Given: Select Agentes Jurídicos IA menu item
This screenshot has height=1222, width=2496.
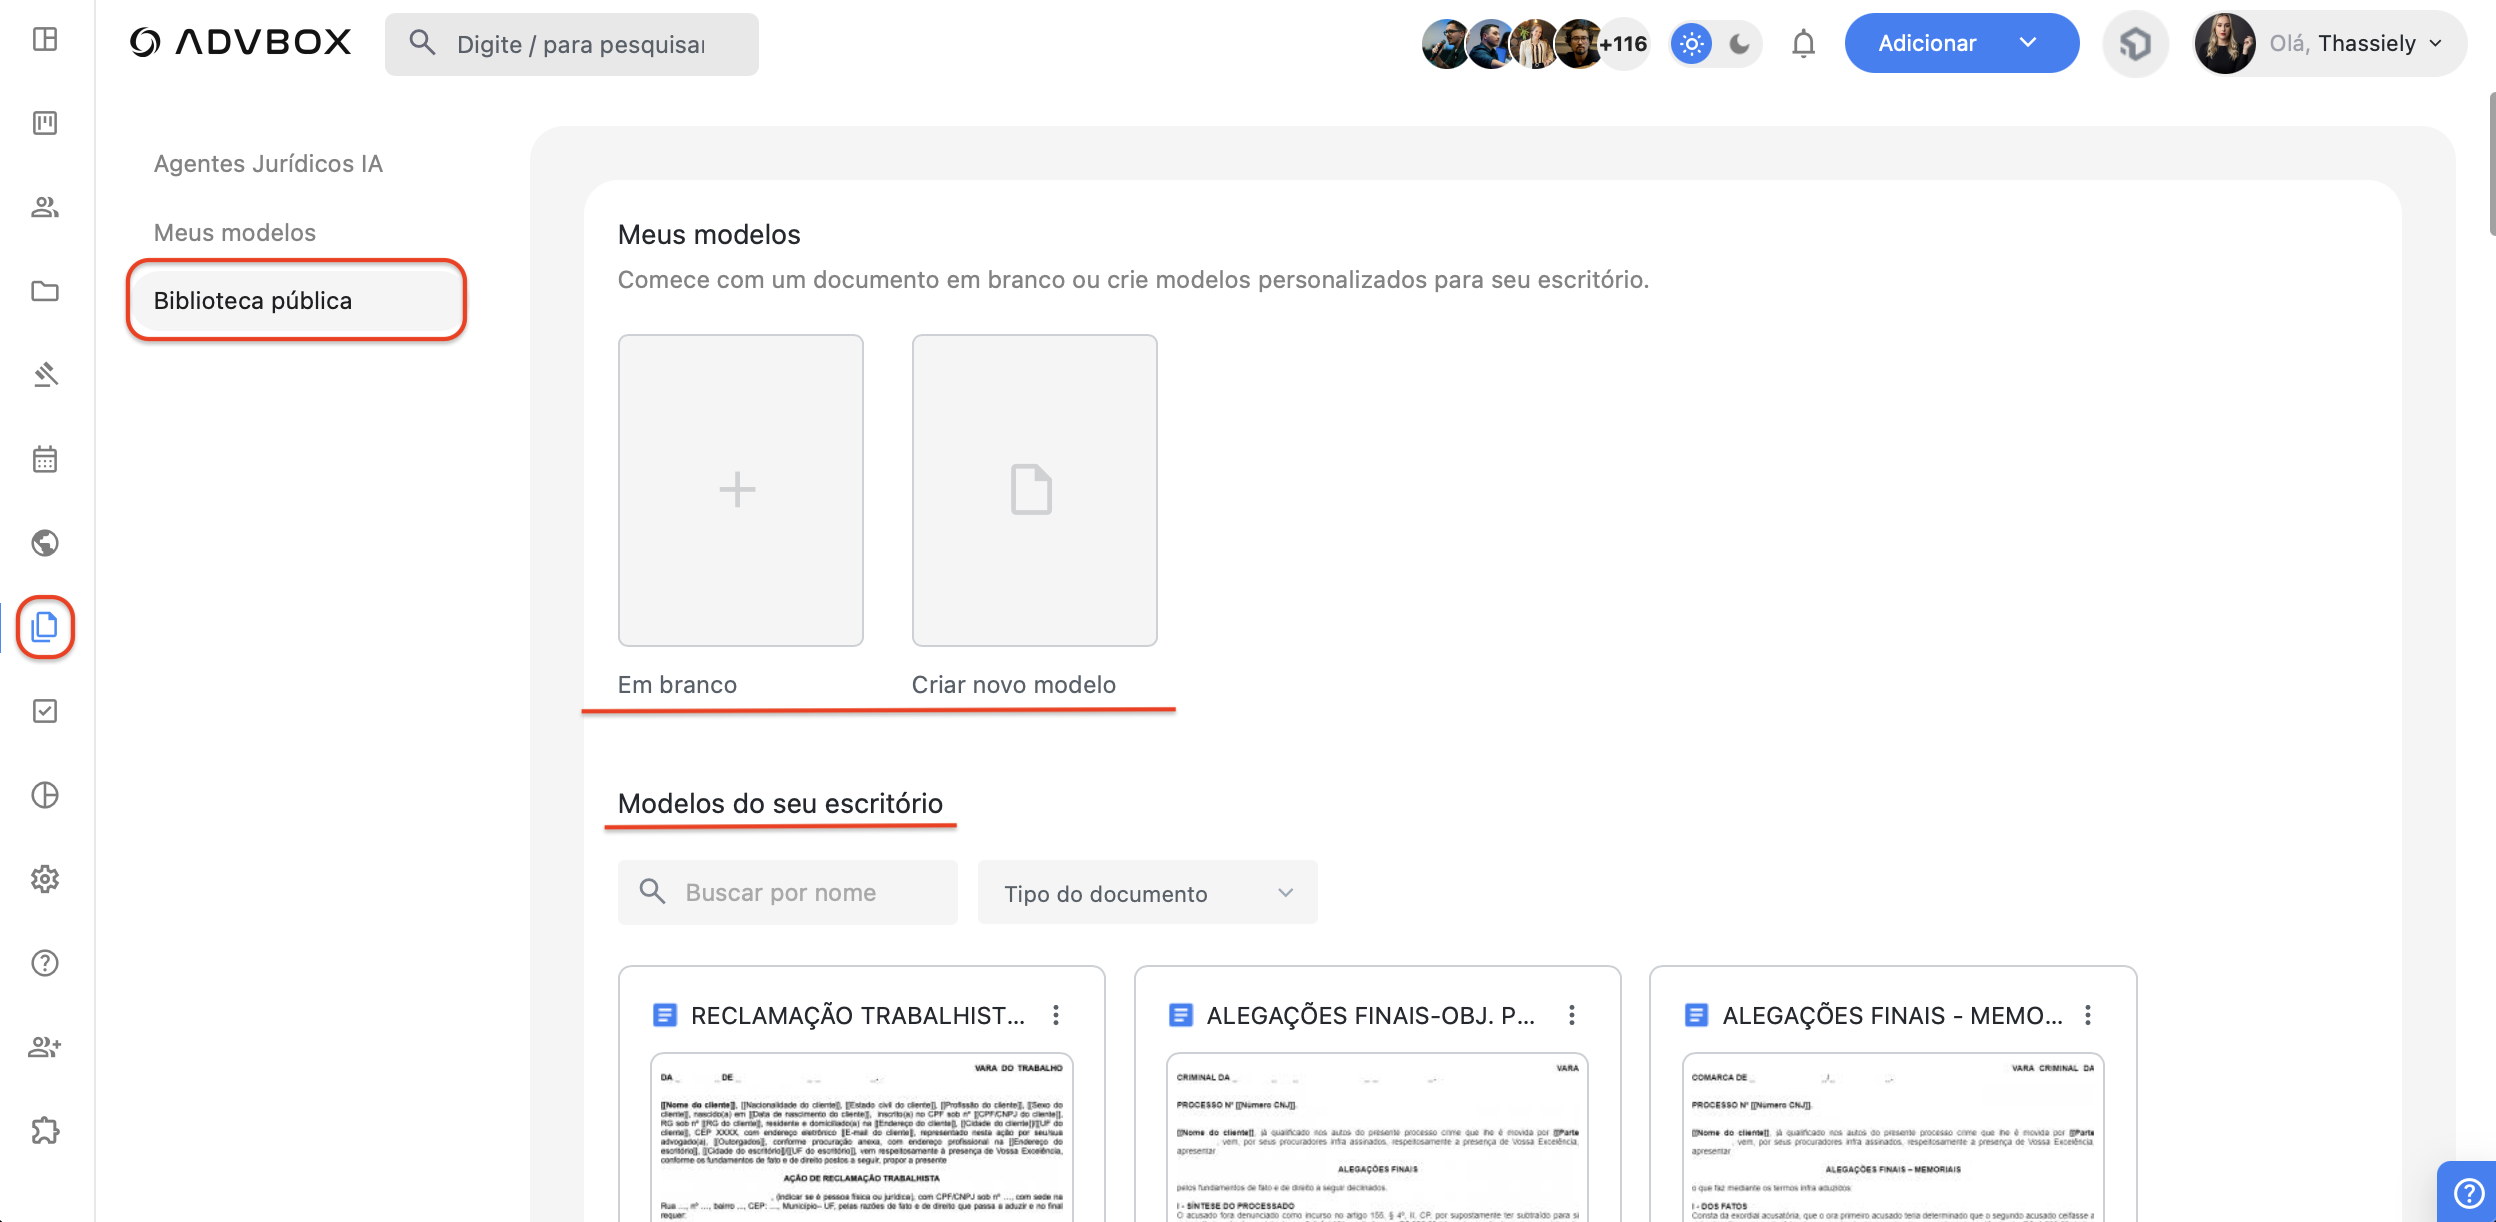Looking at the screenshot, I should (x=268, y=164).
